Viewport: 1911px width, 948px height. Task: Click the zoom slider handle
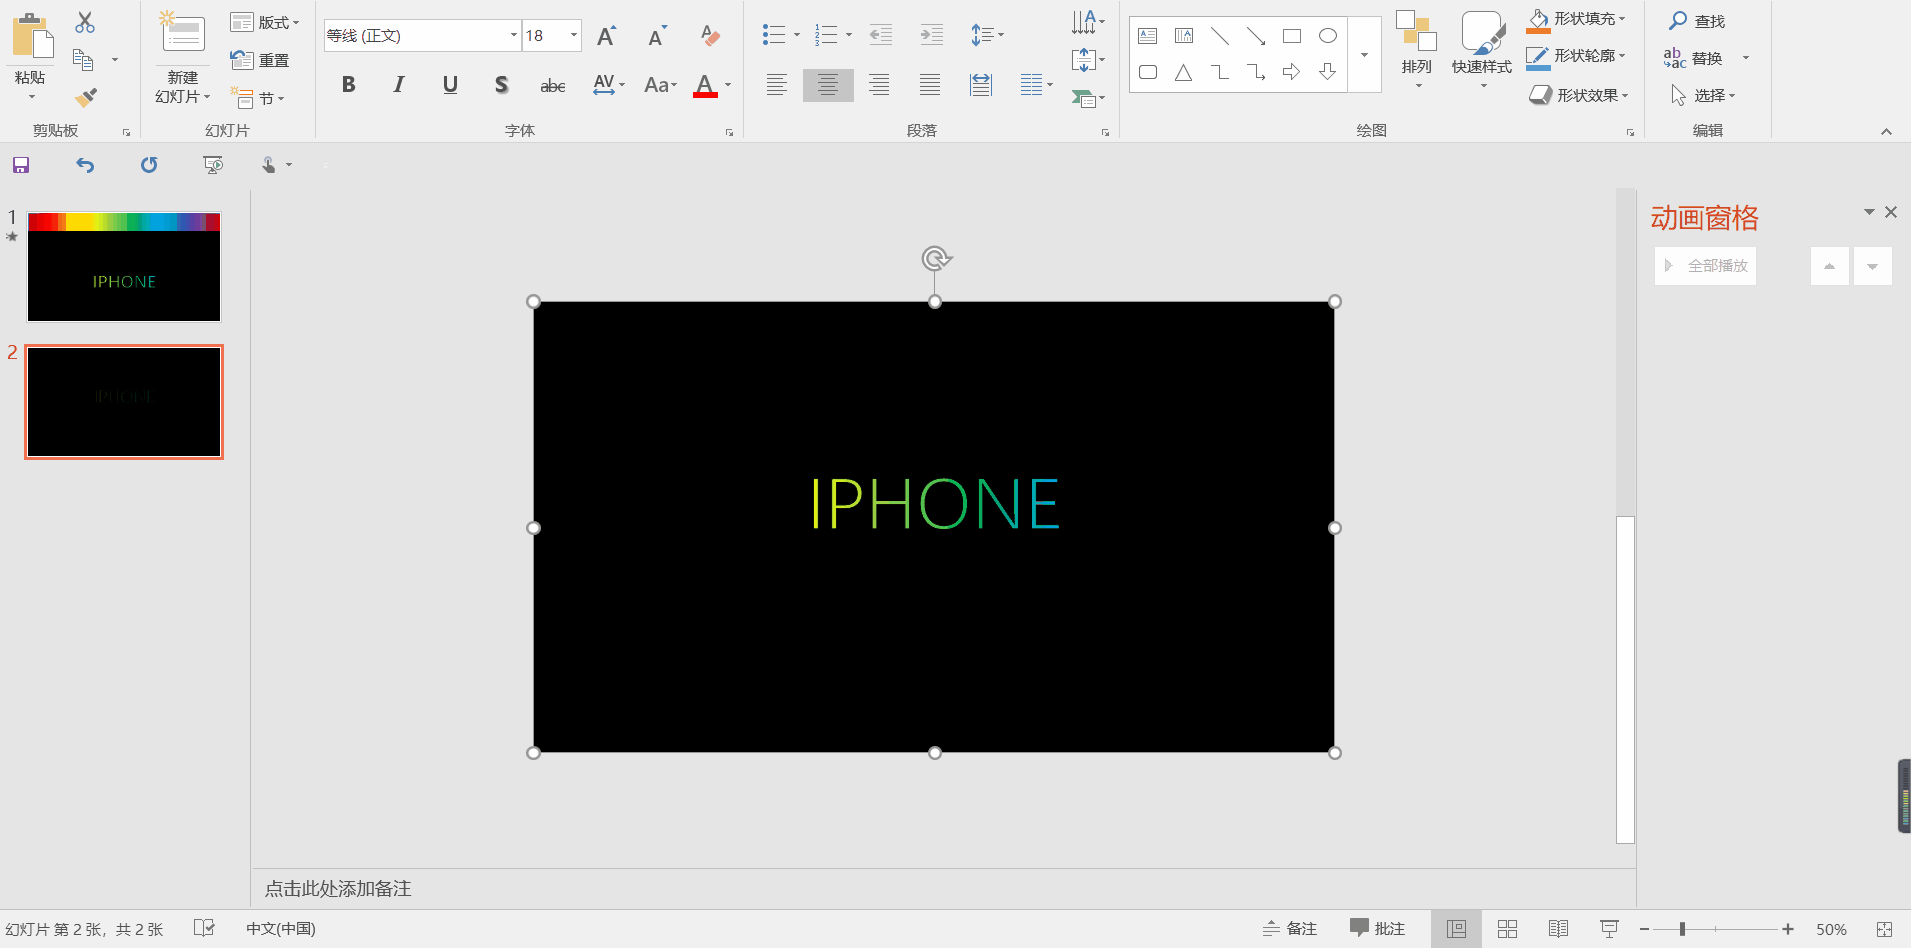pyautogui.click(x=1682, y=929)
